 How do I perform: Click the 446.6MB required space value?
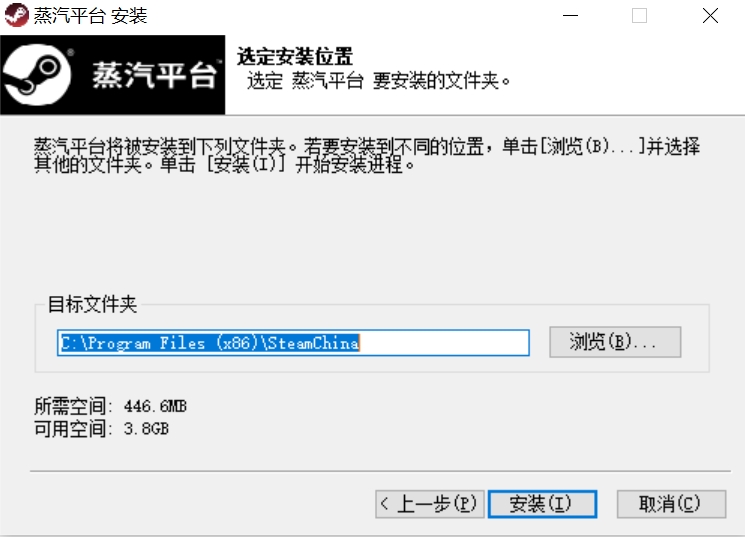[155, 406]
